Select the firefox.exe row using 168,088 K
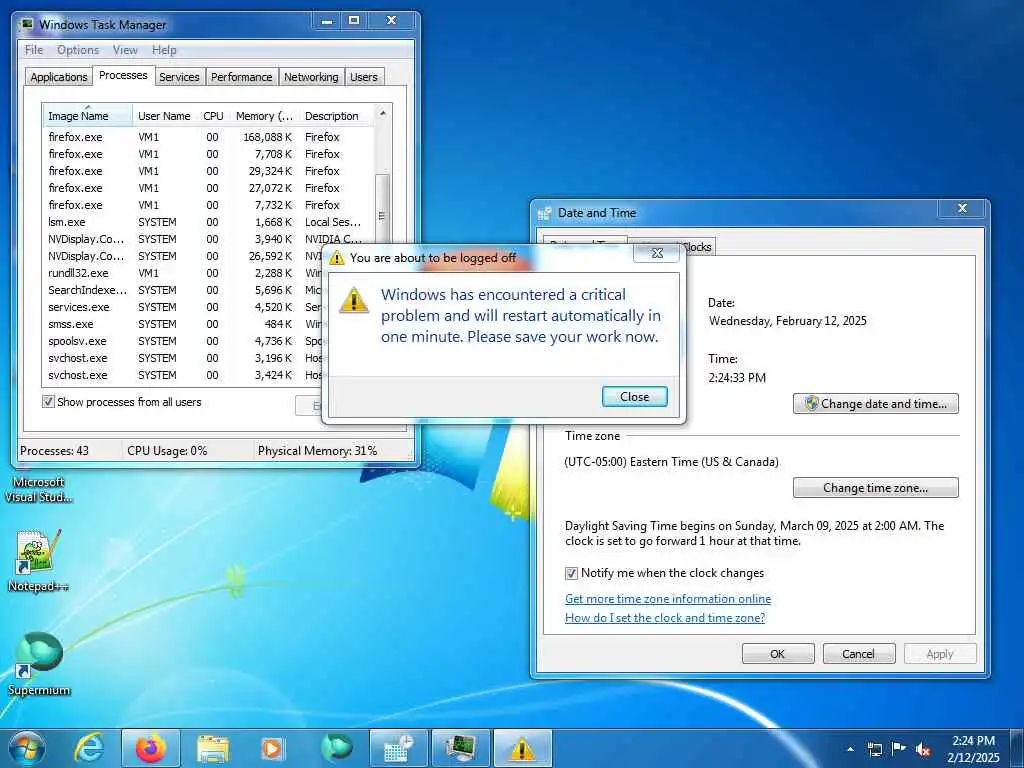The width and height of the screenshot is (1024, 768). pyautogui.click(x=209, y=137)
